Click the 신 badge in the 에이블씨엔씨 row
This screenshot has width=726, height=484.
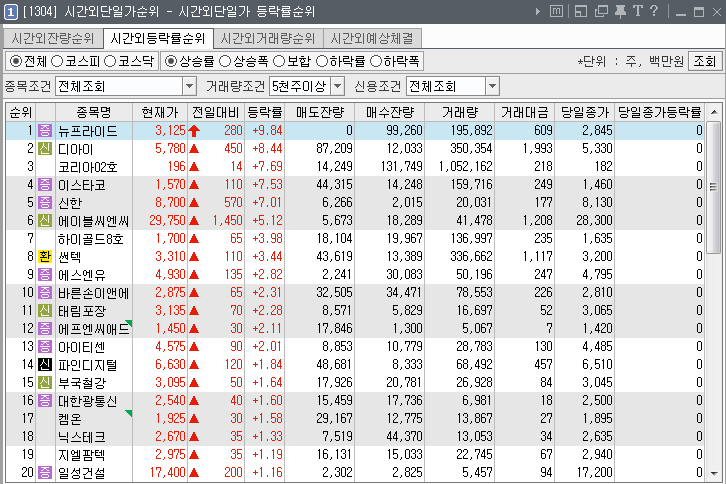(45, 220)
